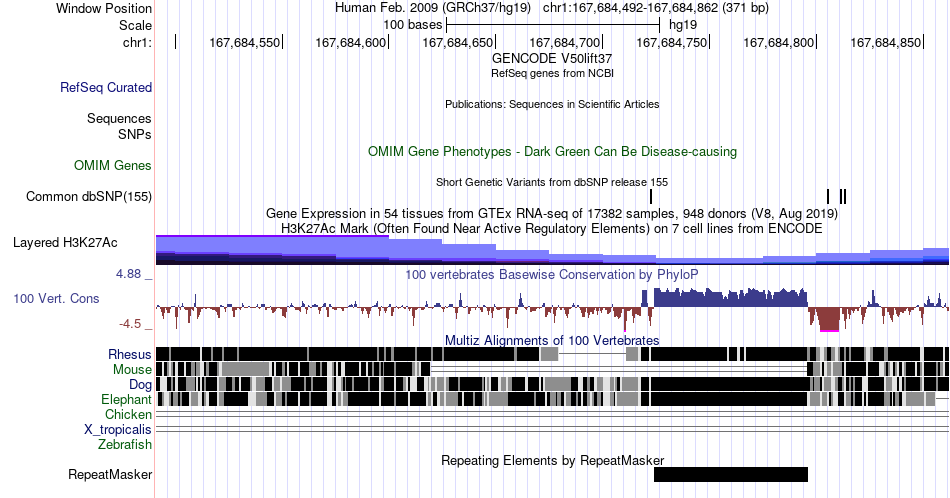Click the SNPs track label

[x=135, y=134]
